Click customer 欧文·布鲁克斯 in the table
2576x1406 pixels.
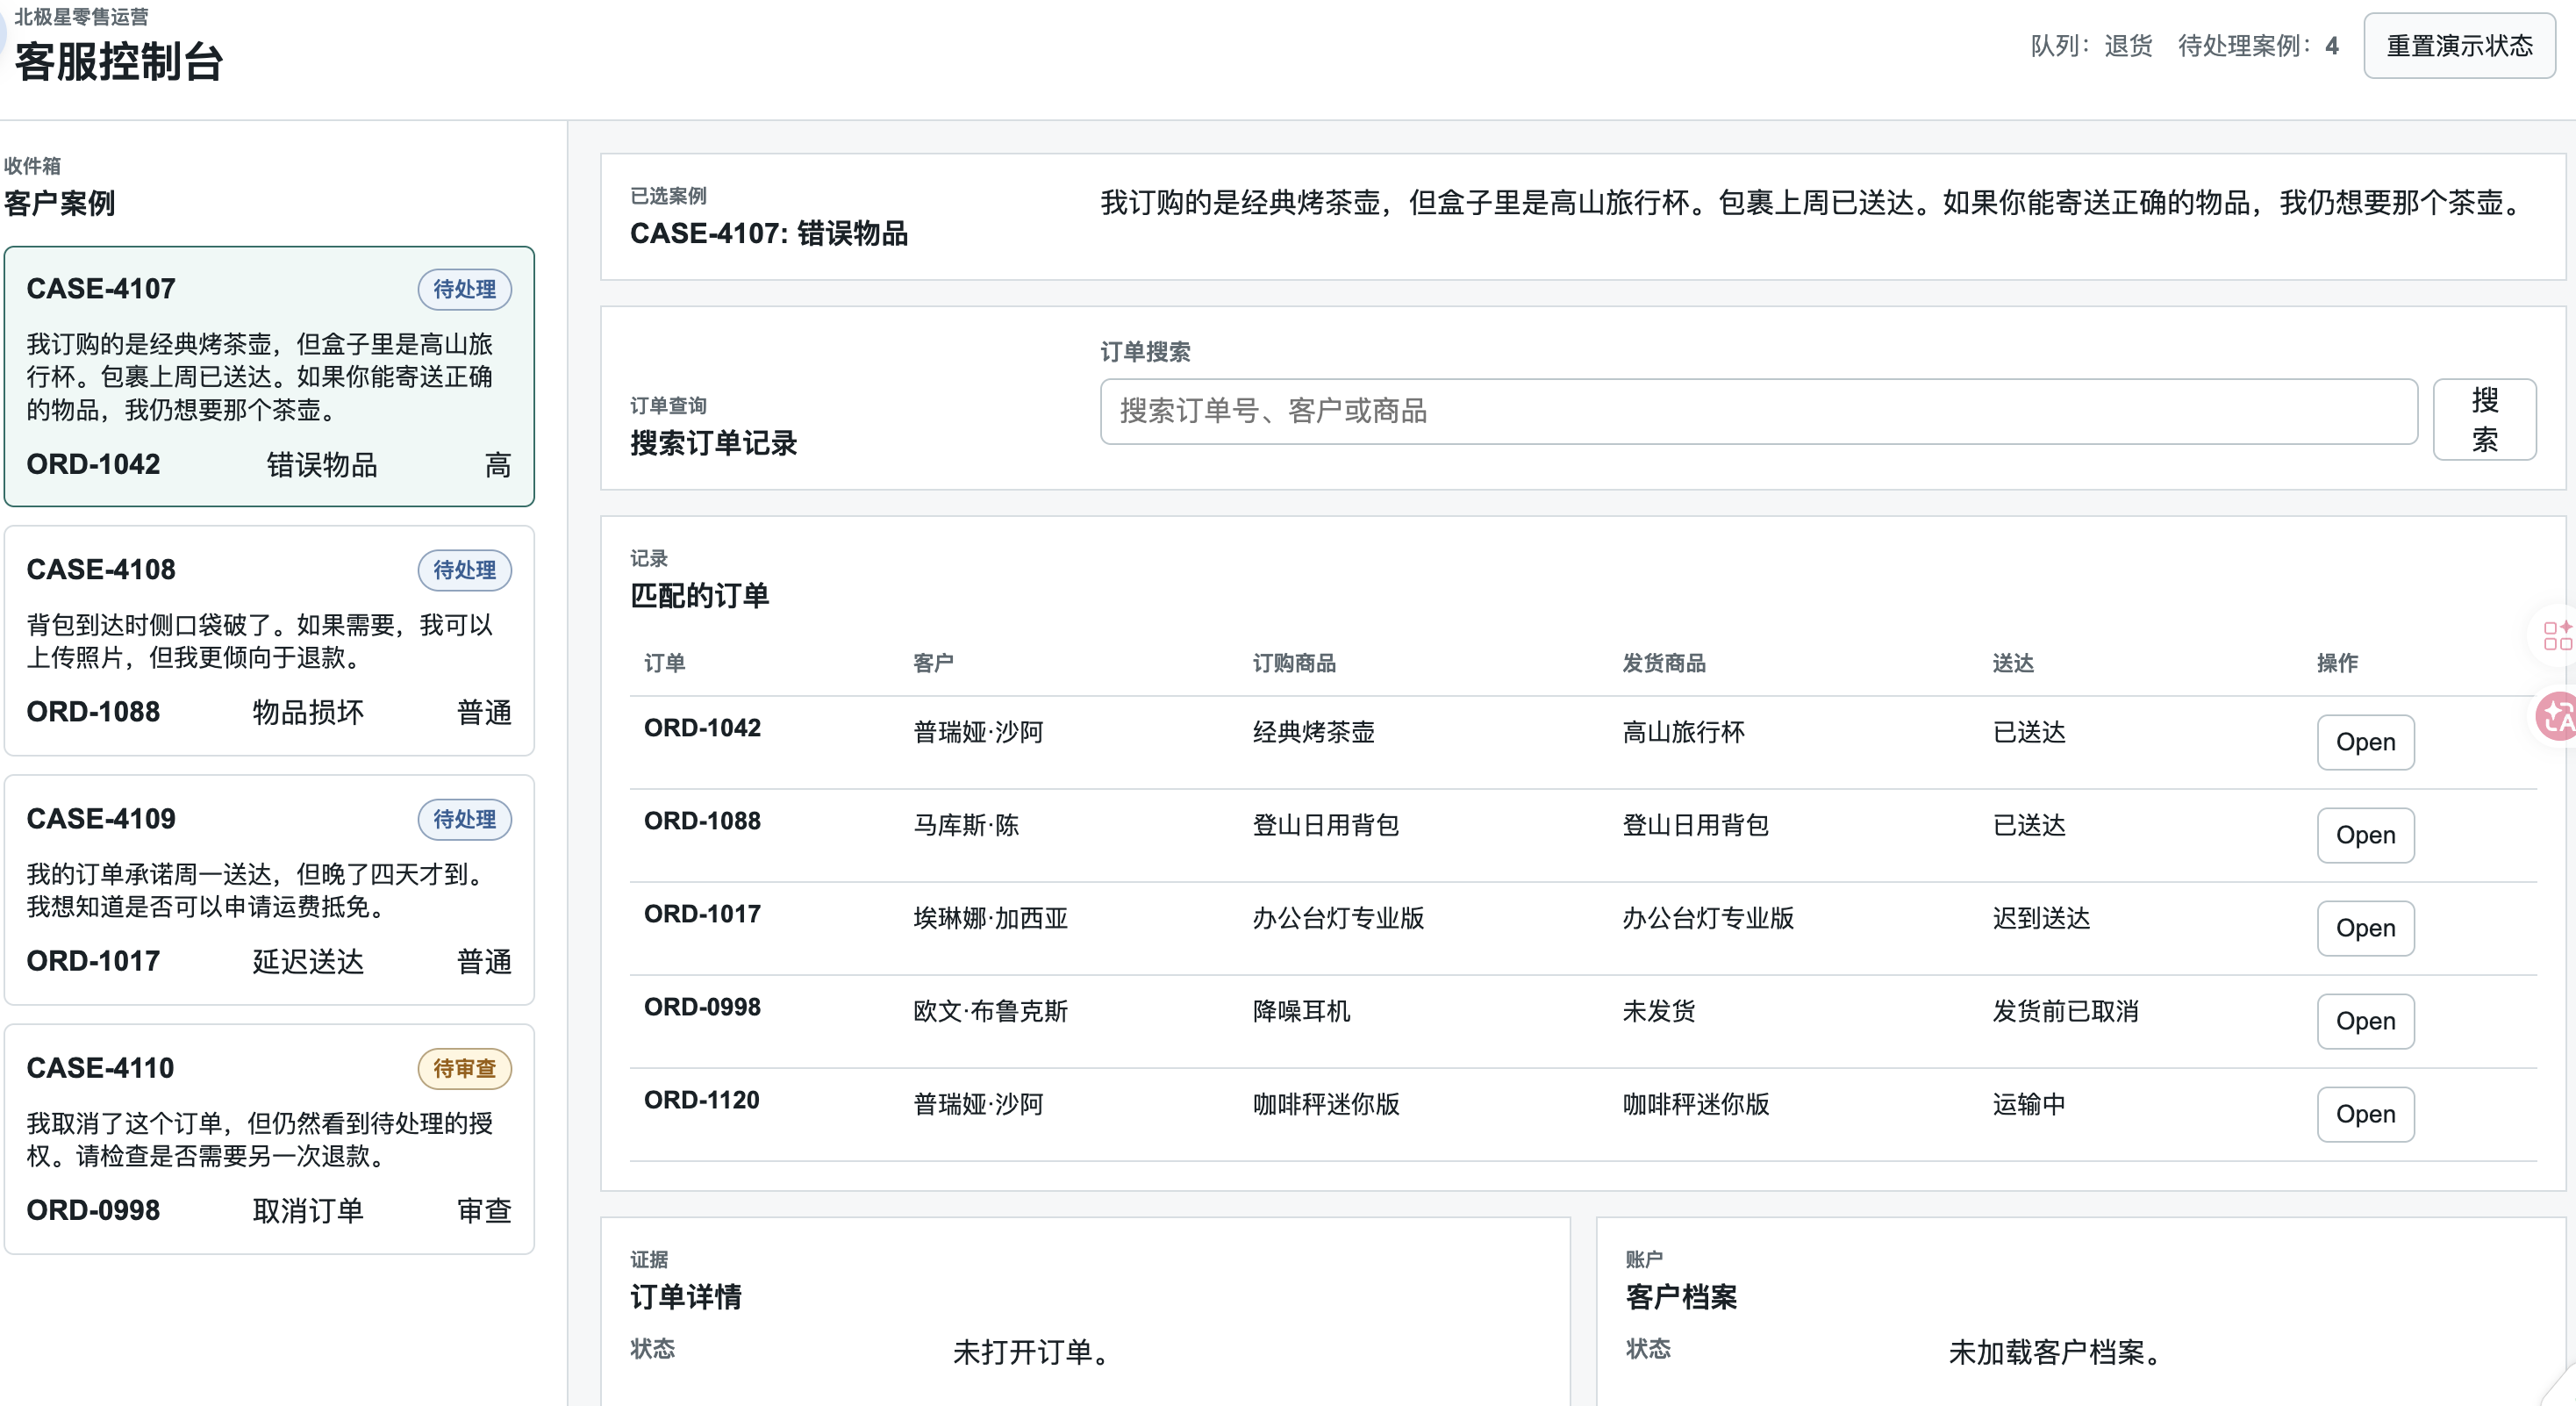pos(990,1011)
